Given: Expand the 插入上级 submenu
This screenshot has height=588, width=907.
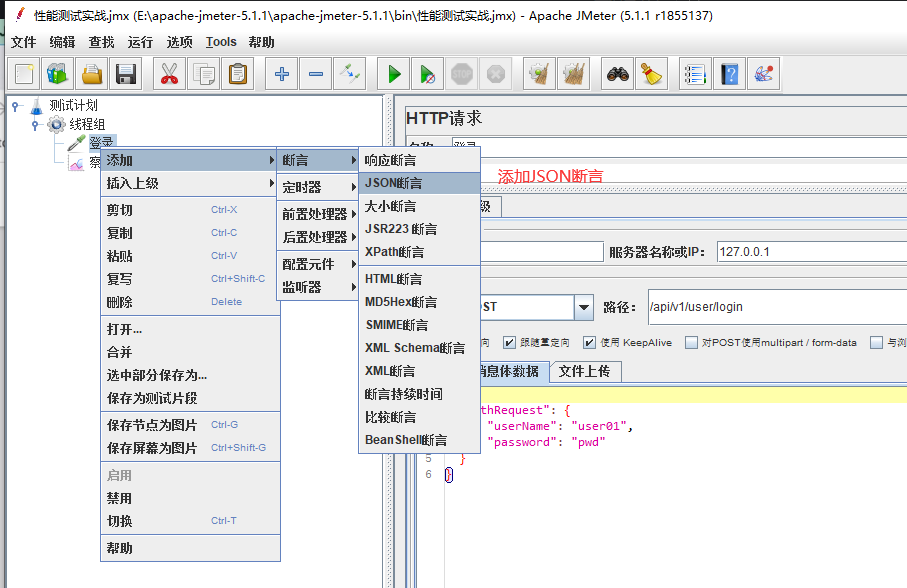Looking at the screenshot, I should (190, 183).
